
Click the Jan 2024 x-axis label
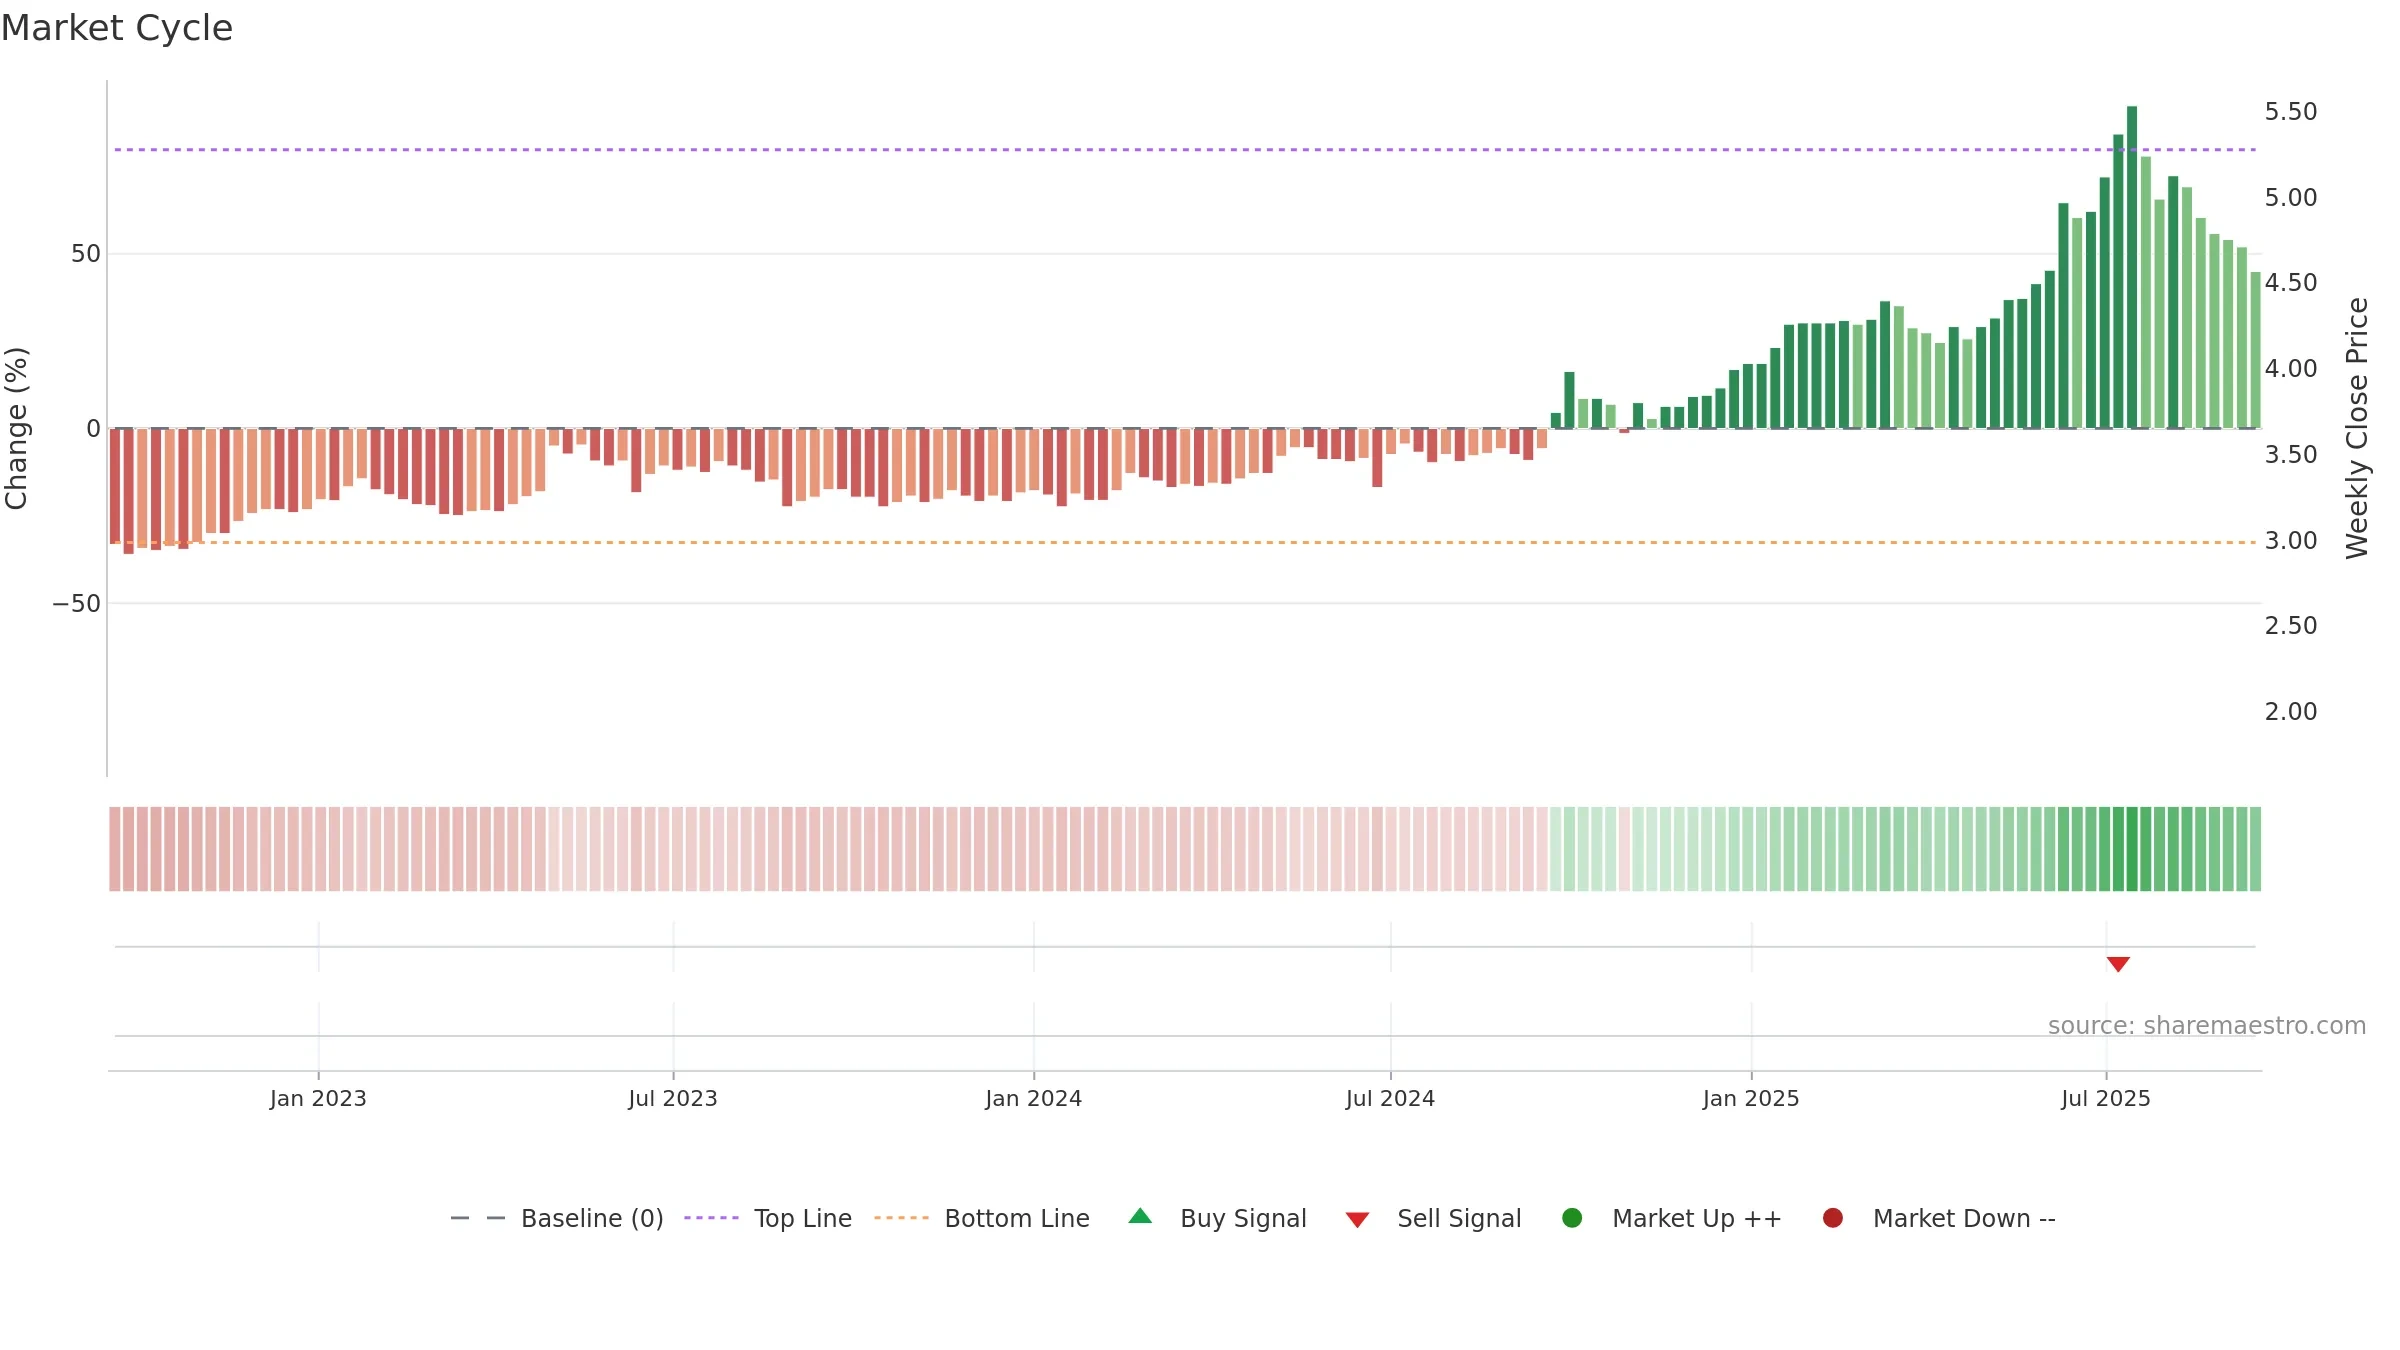tap(1033, 1099)
